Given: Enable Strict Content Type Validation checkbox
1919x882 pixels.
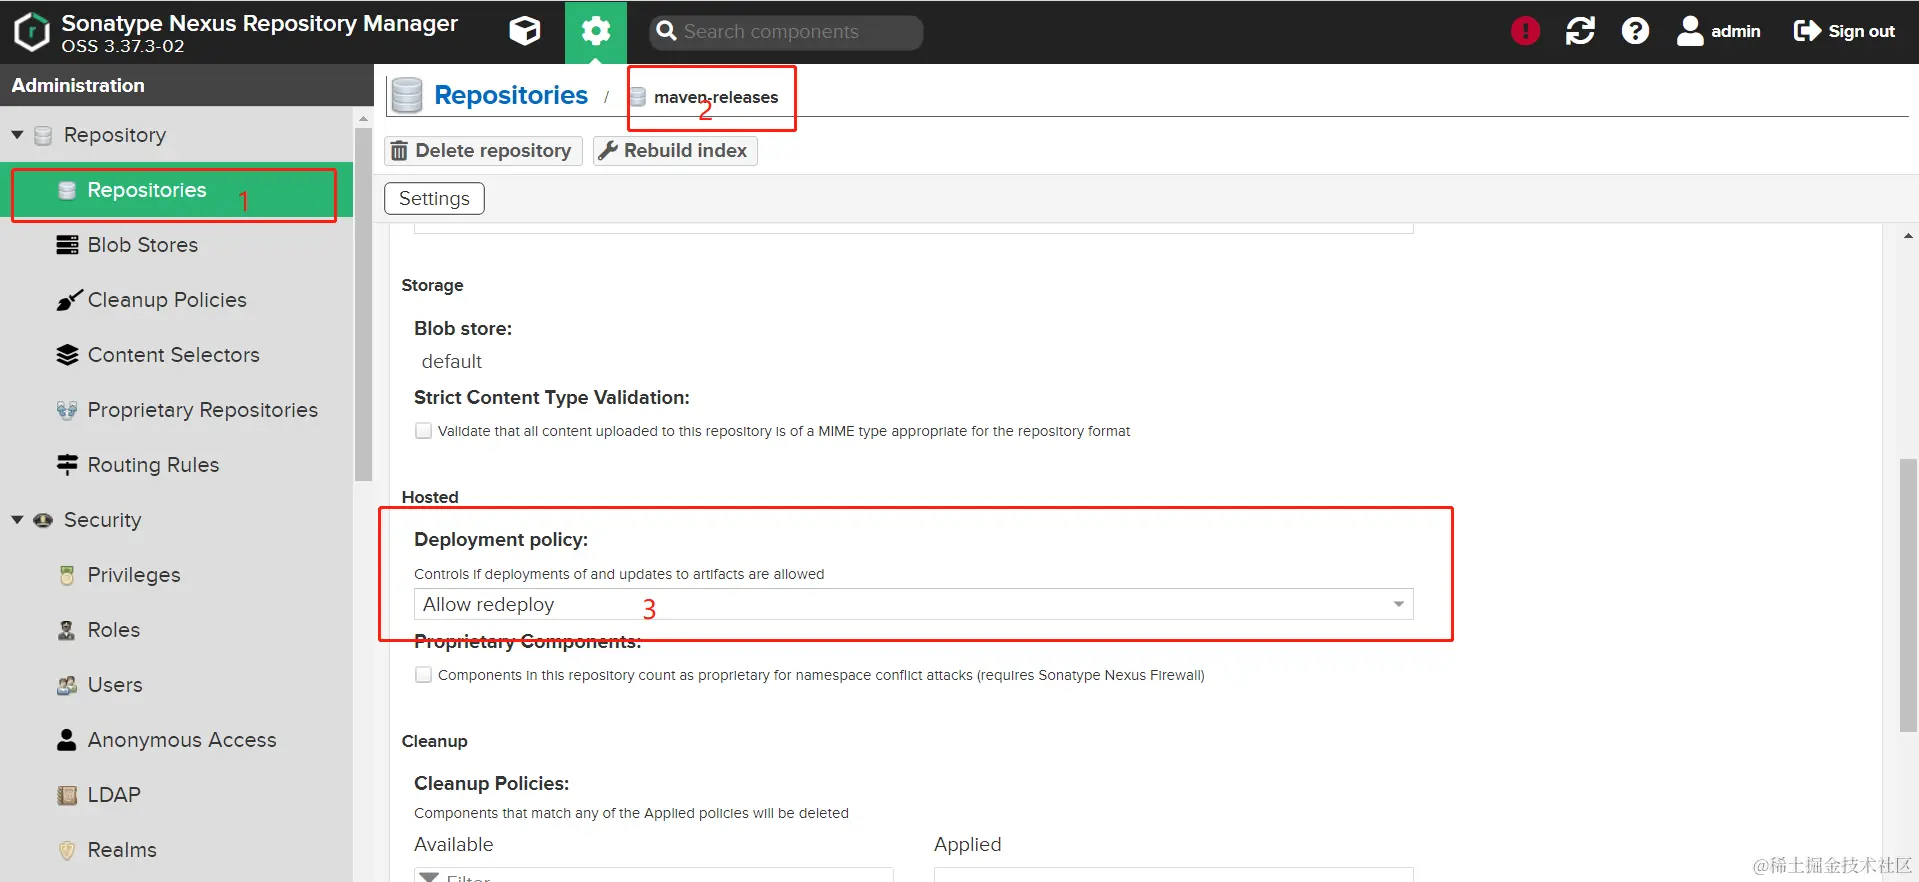Looking at the screenshot, I should pyautogui.click(x=424, y=431).
